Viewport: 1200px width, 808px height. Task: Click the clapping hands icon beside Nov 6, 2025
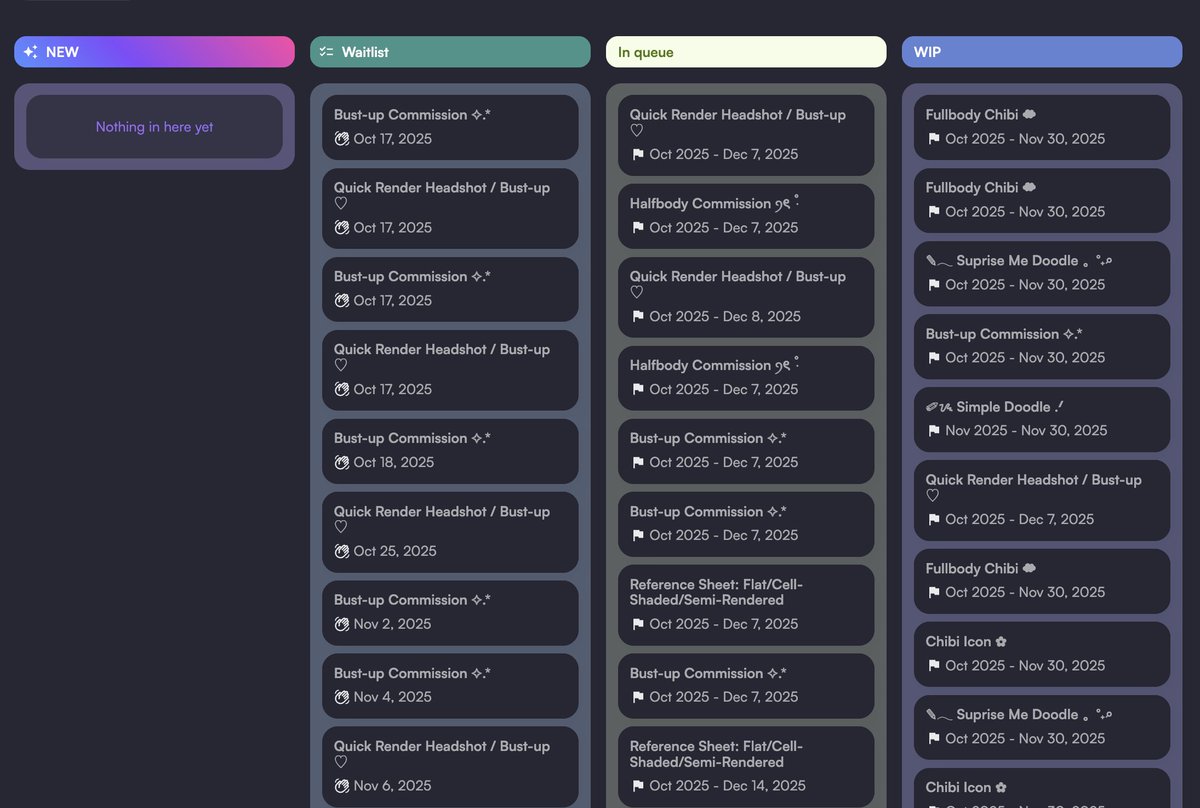tap(341, 786)
